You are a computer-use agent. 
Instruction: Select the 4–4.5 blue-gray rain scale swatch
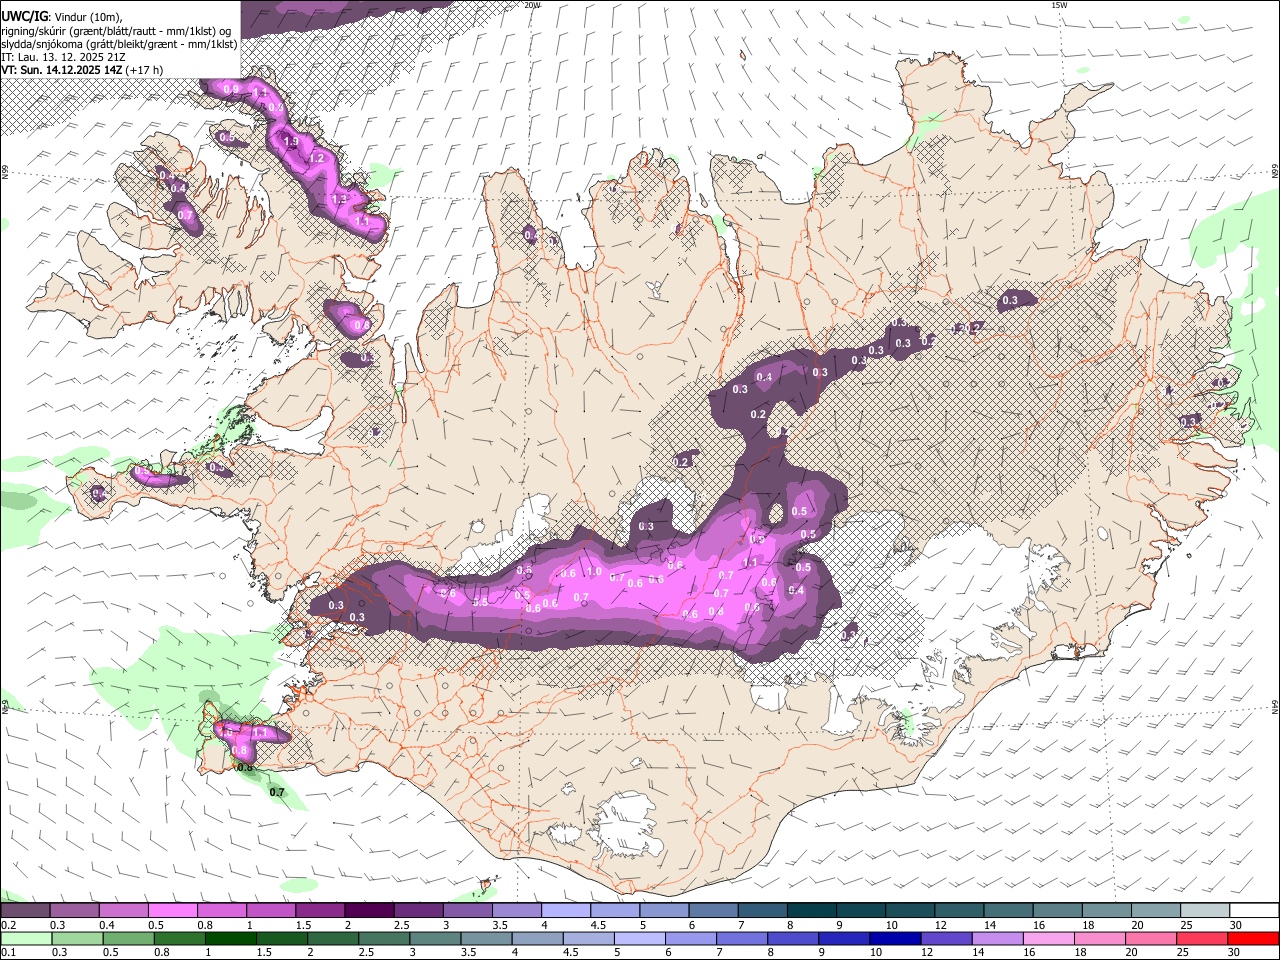[x=538, y=938]
